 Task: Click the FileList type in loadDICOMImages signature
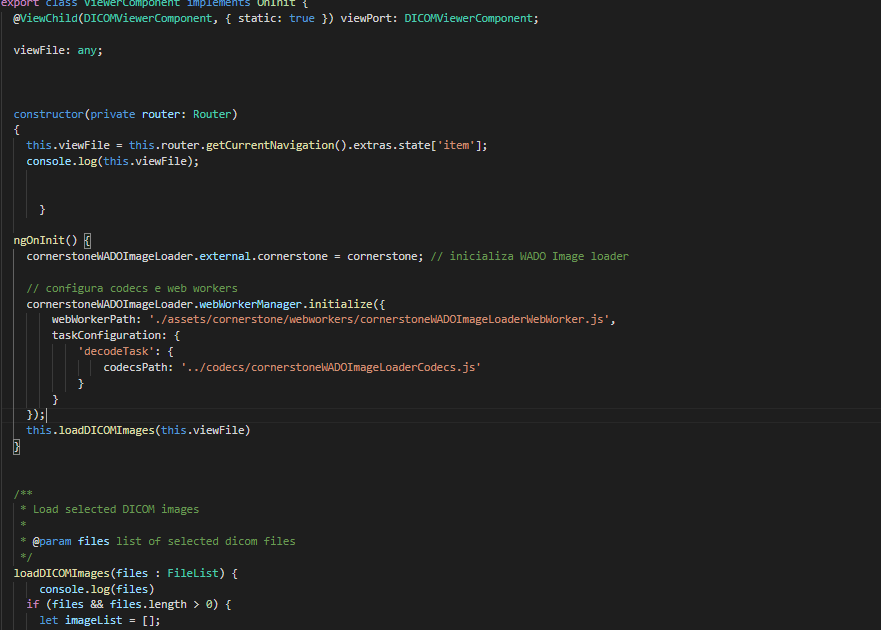pos(192,572)
